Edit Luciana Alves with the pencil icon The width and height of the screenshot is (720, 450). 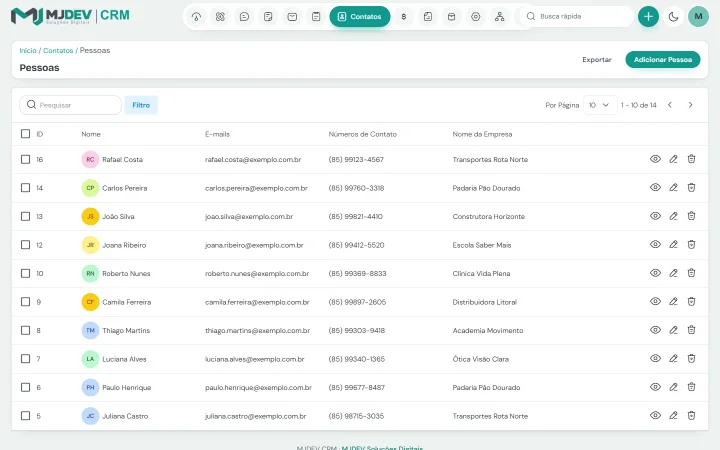[x=673, y=359]
